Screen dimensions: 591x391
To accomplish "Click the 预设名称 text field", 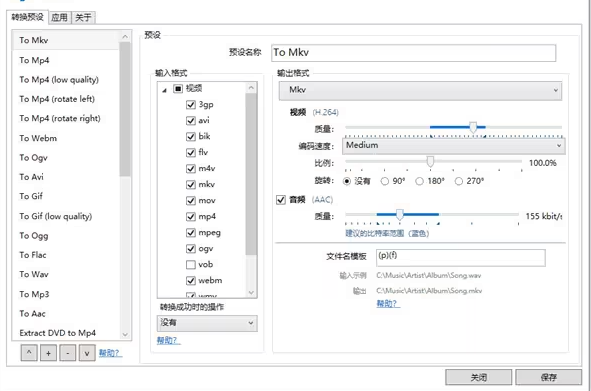I will click(x=413, y=53).
